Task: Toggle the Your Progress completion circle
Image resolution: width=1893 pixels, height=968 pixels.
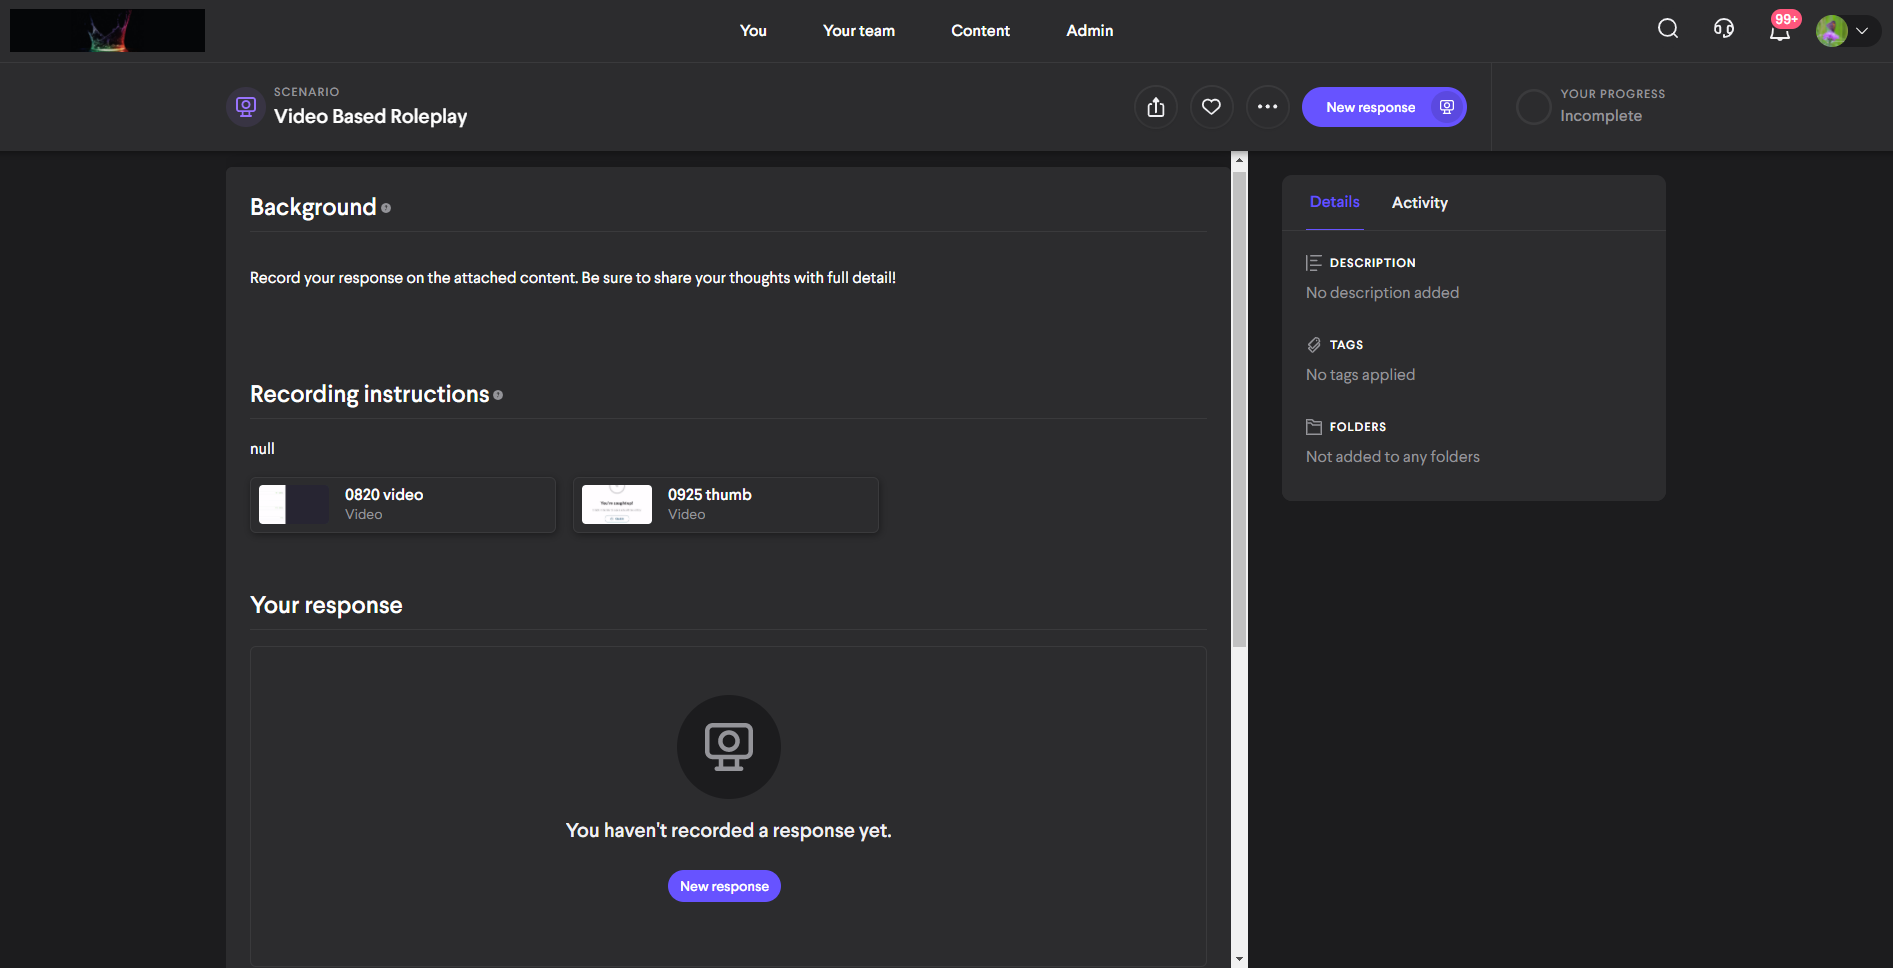Action: (x=1533, y=107)
